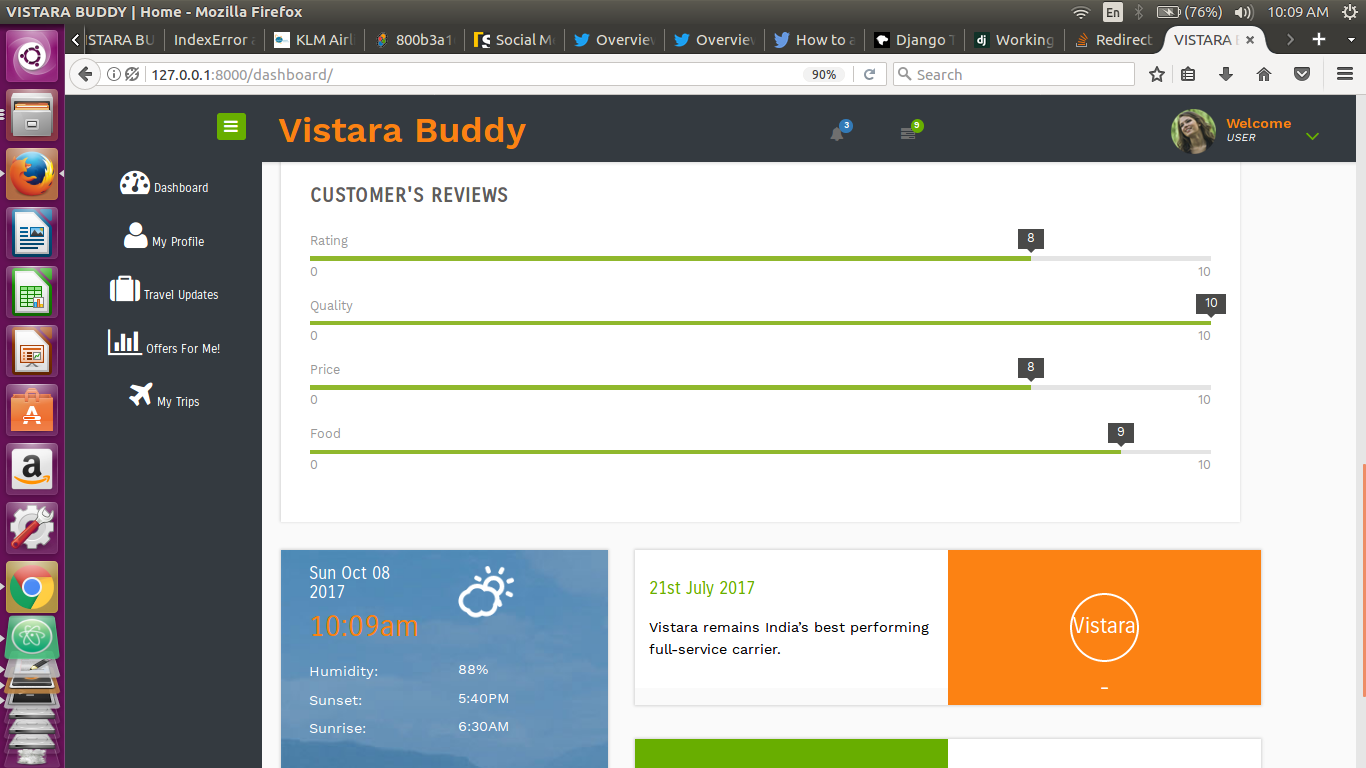Open the Amazon launcher icon
This screenshot has height=768, width=1366.
(33, 469)
